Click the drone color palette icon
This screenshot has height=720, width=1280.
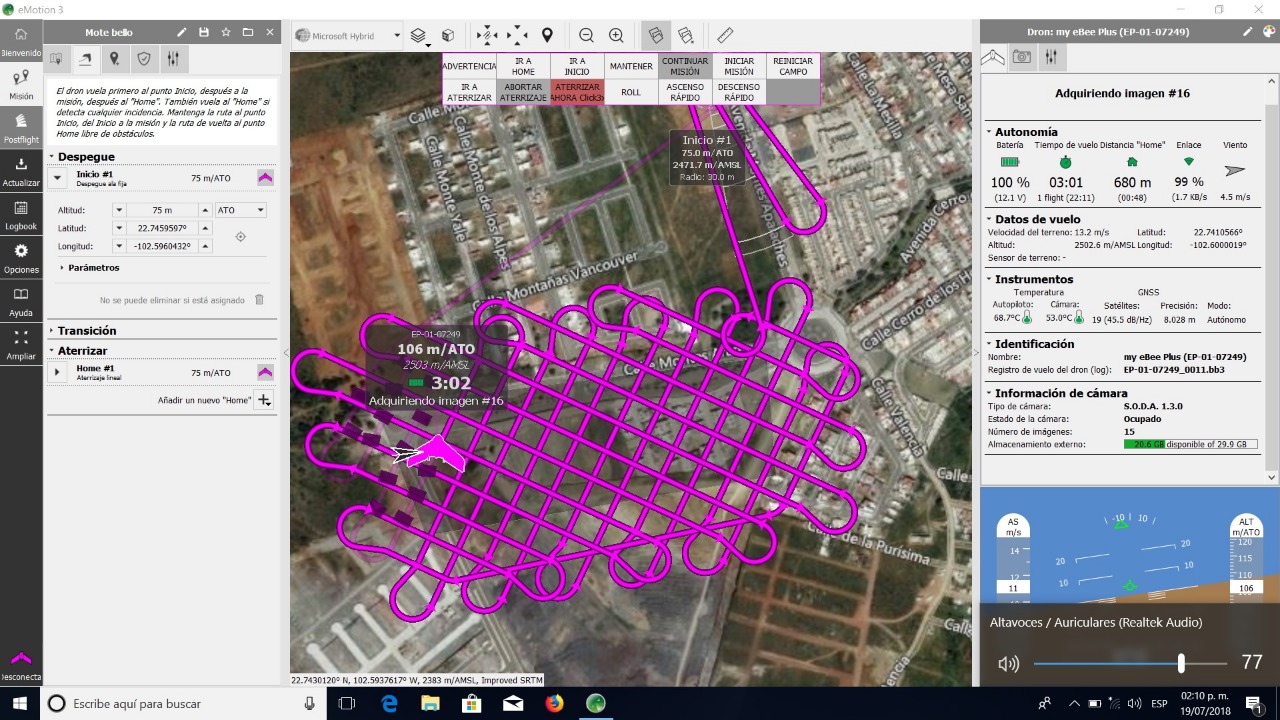[1267, 32]
